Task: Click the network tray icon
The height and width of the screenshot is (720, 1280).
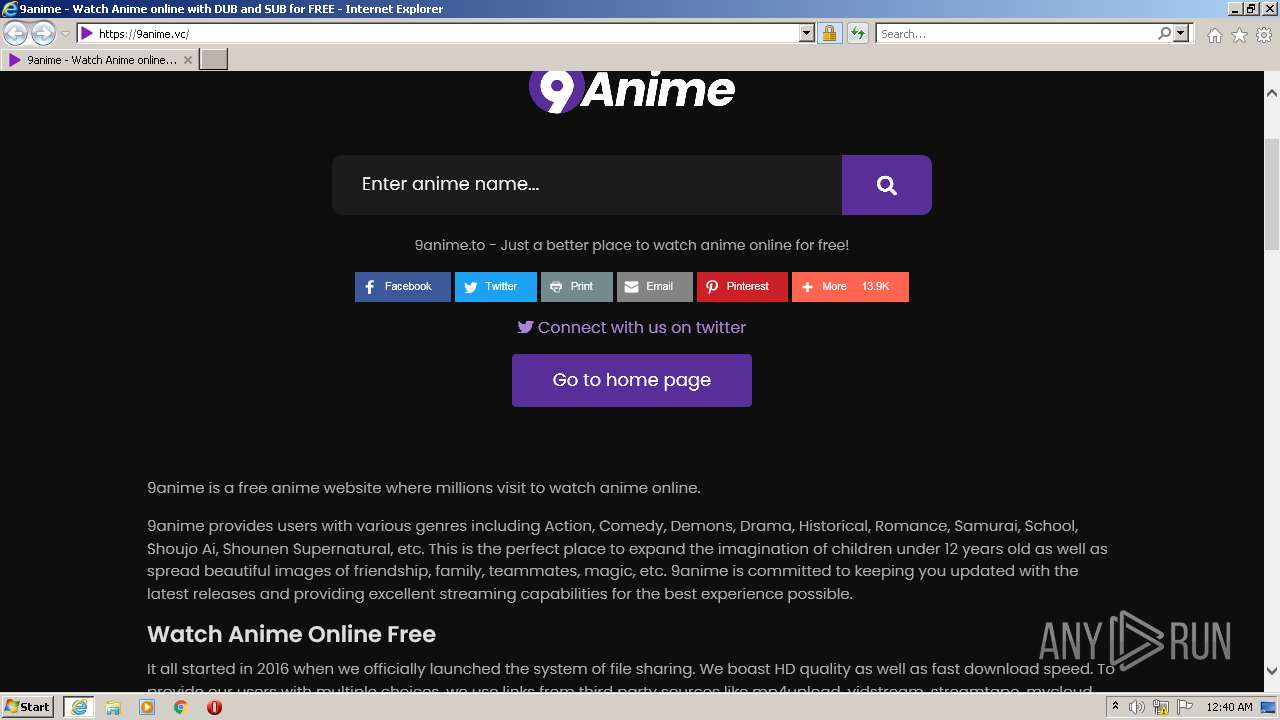Action: [x=1161, y=707]
